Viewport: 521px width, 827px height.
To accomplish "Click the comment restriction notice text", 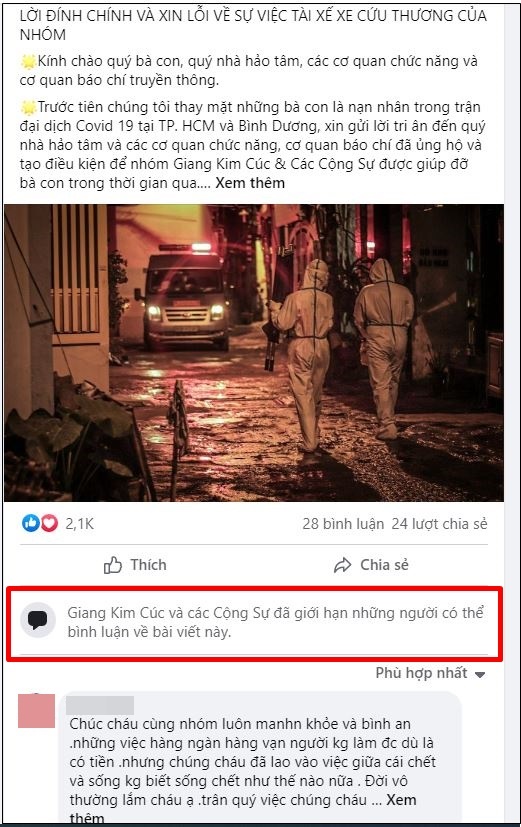I will click(x=275, y=622).
